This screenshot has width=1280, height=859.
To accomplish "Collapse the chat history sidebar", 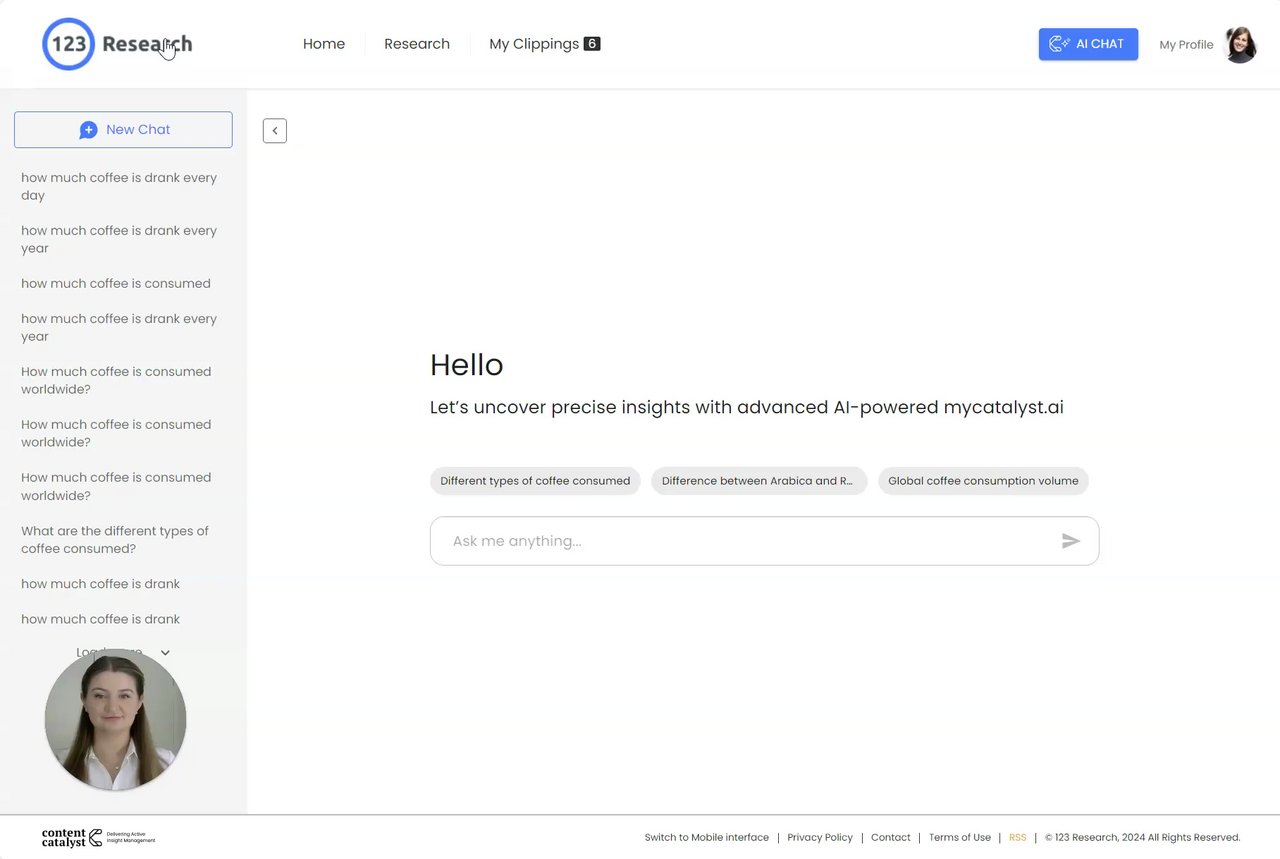I will (275, 131).
